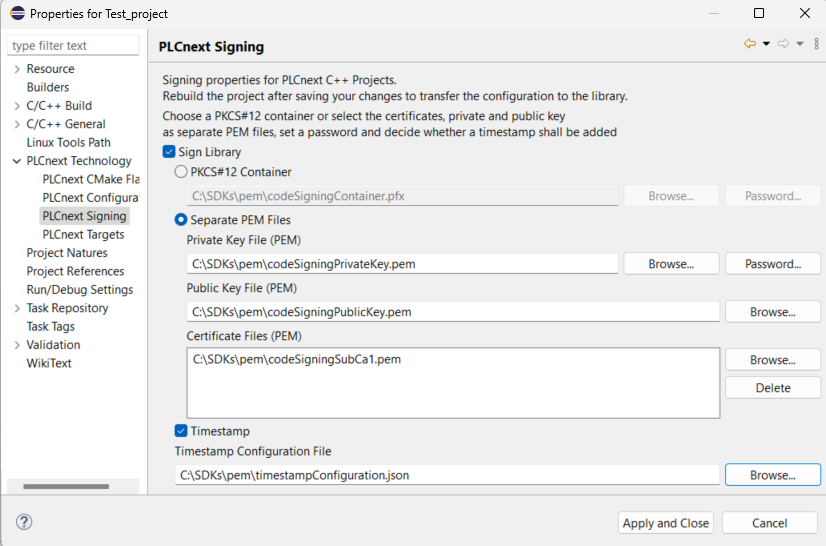Click the back navigation arrow icon

click(750, 44)
